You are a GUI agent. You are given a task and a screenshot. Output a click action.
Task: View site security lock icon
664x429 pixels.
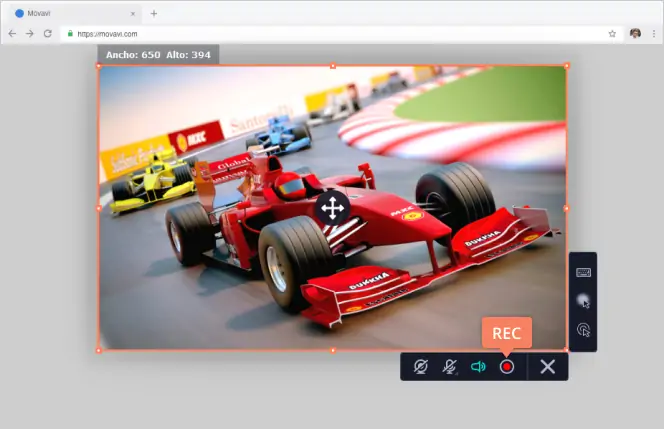[70, 33]
